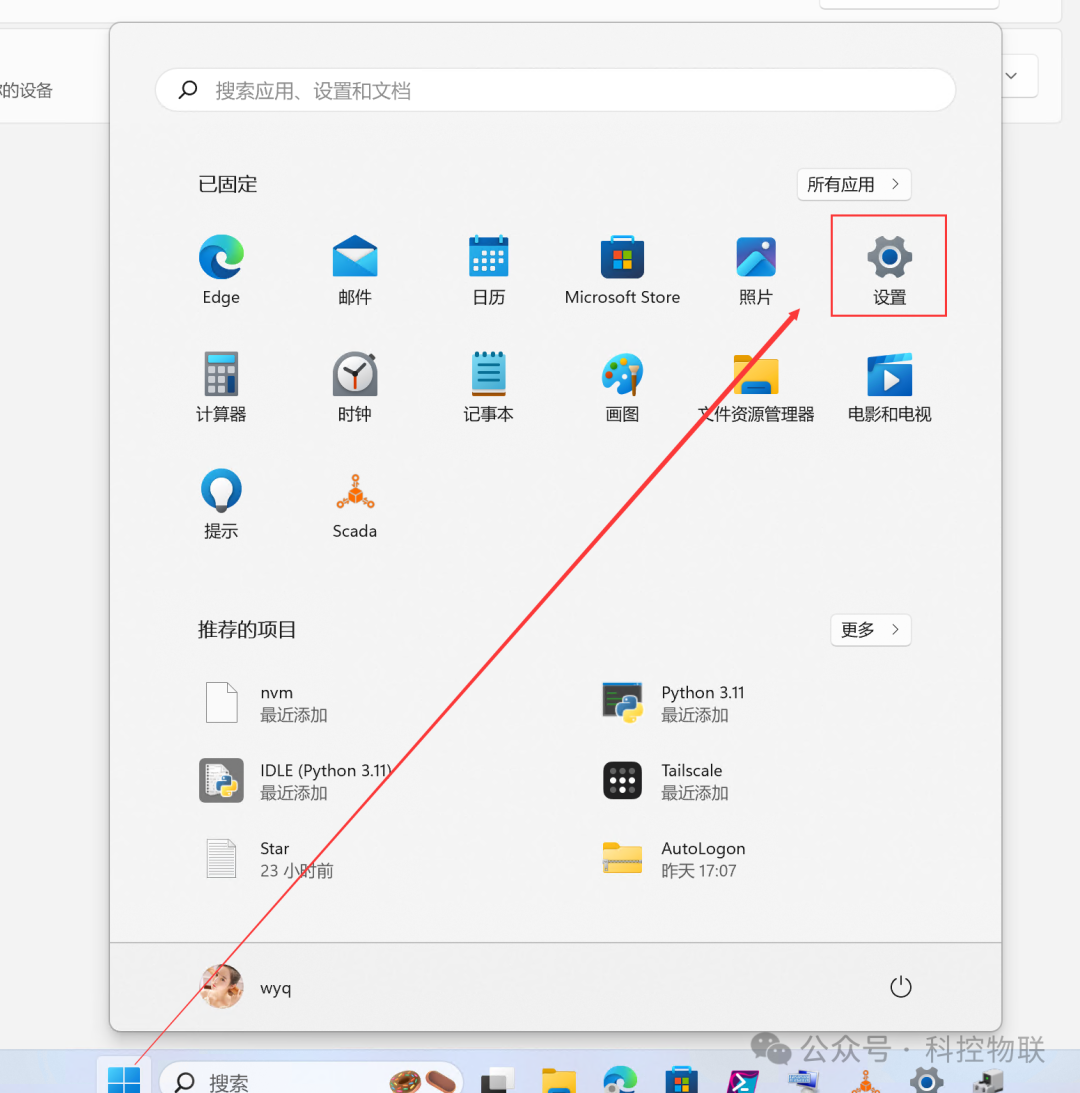Click the search input field at top
This screenshot has width=1080, height=1093.
click(x=556, y=90)
